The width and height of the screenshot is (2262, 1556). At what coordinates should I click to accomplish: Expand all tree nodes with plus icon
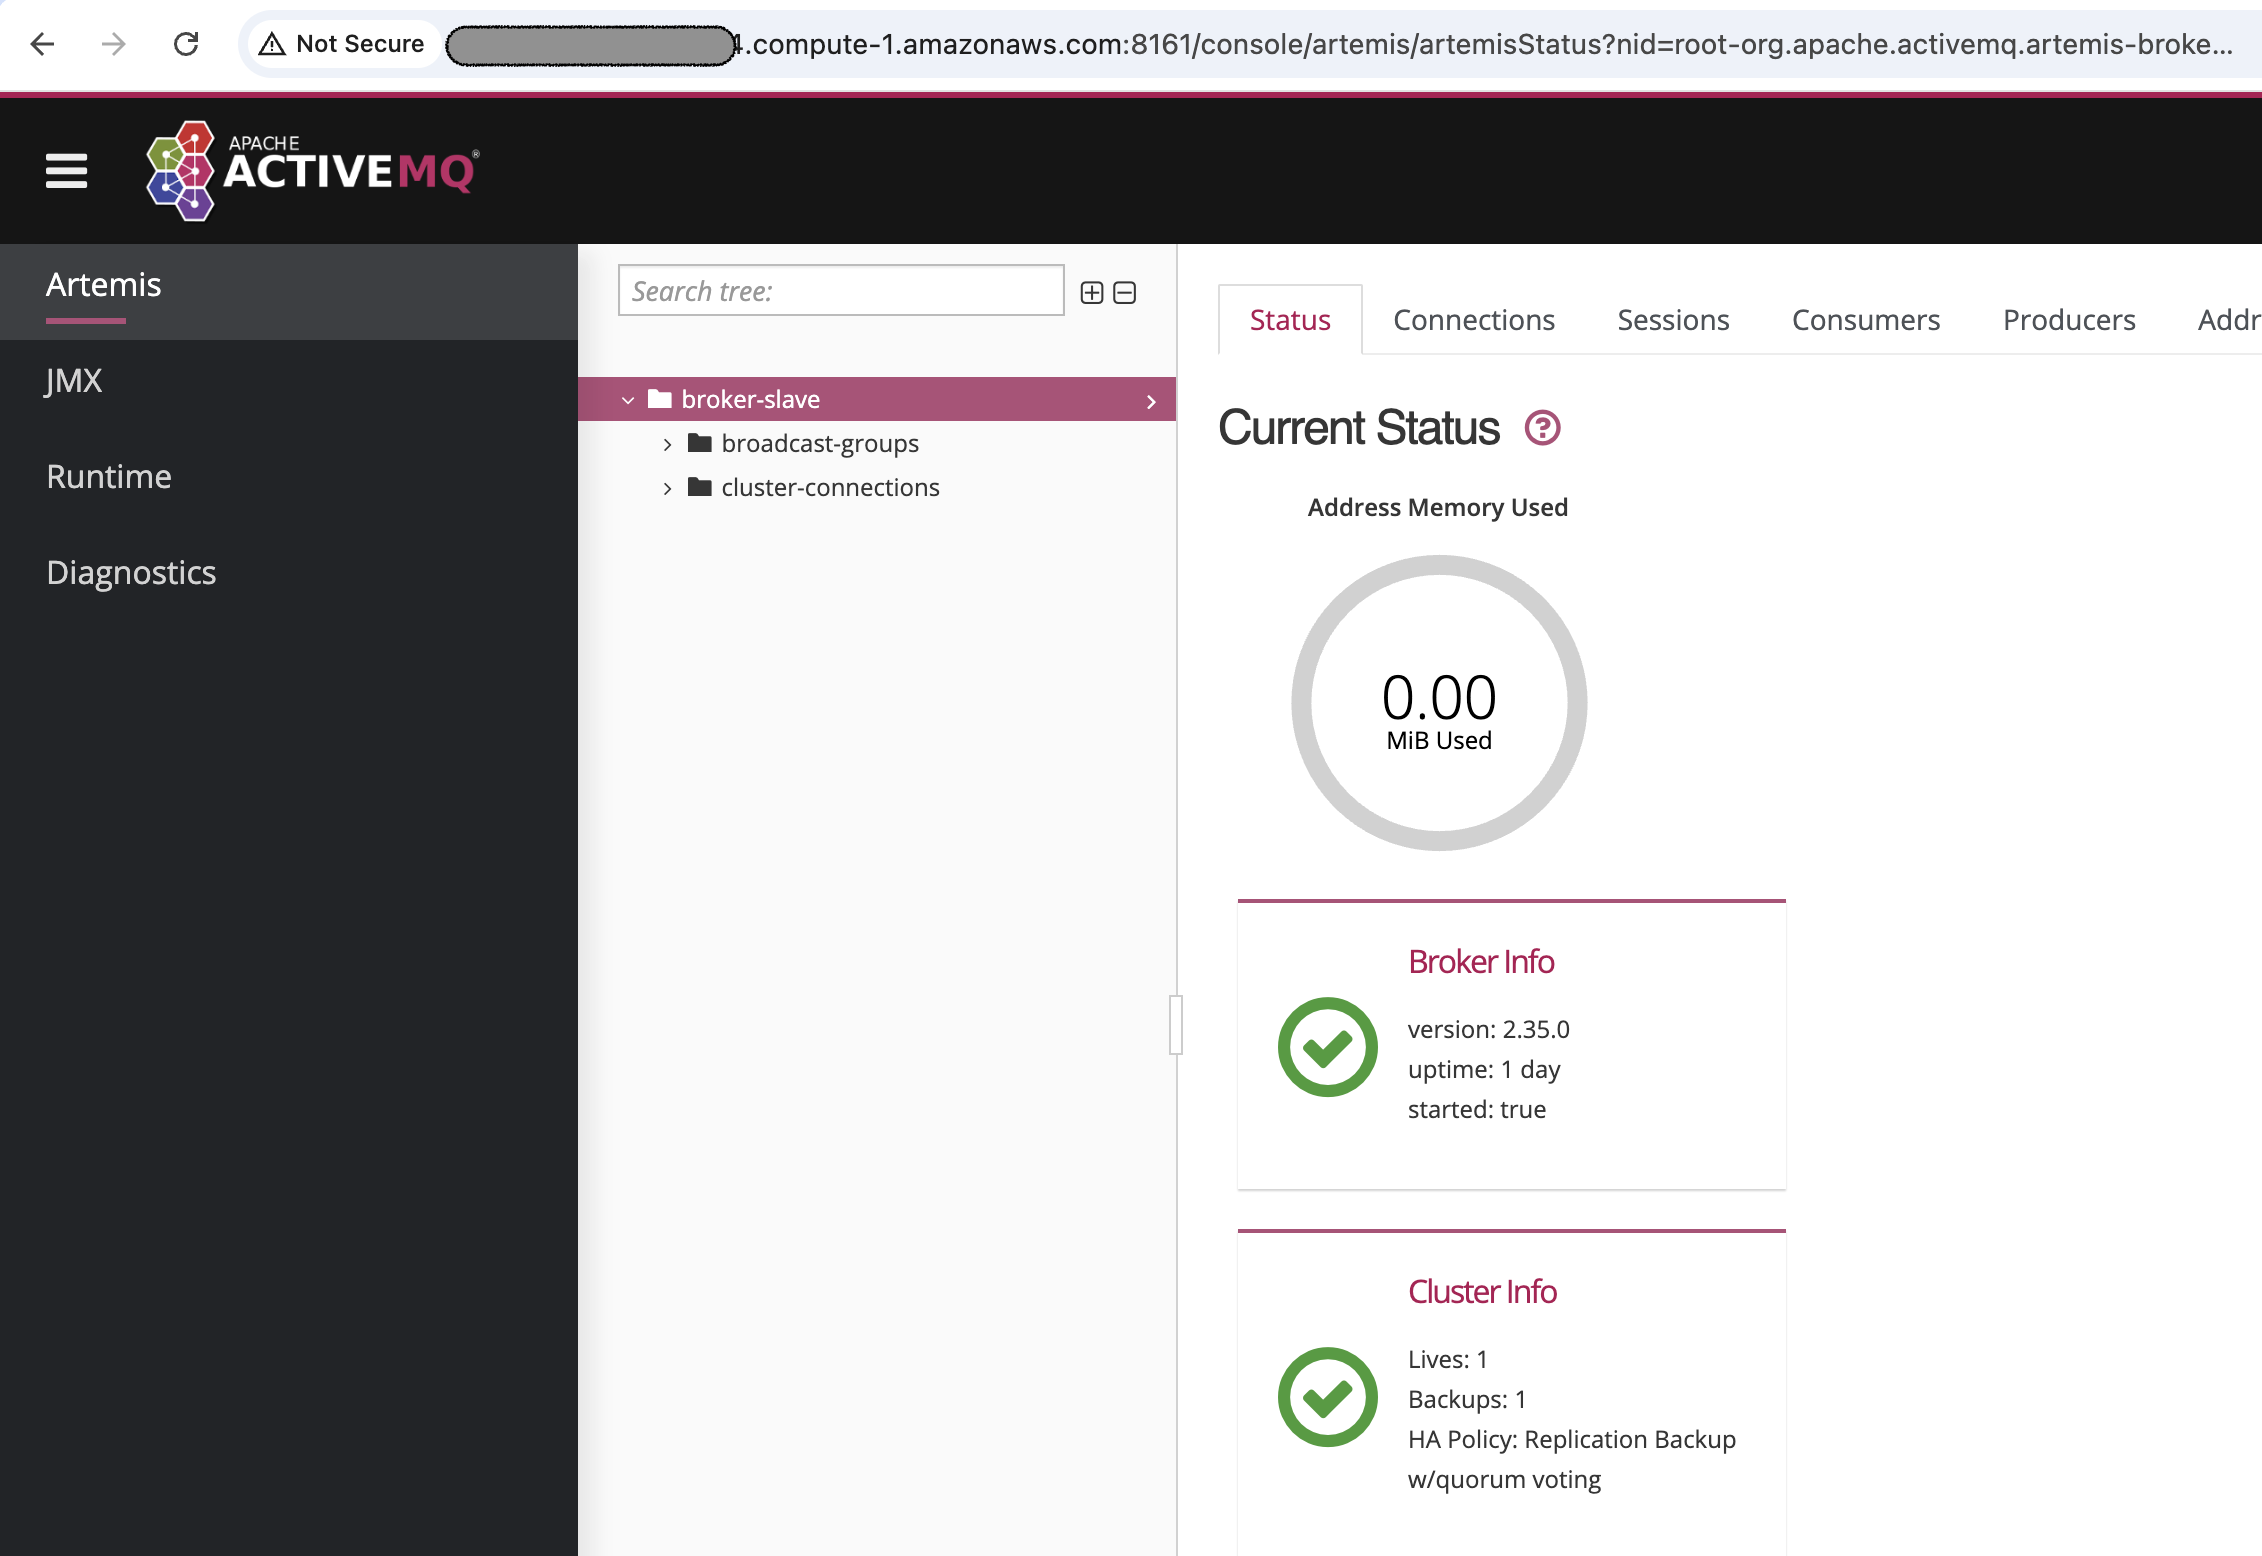(x=1092, y=293)
